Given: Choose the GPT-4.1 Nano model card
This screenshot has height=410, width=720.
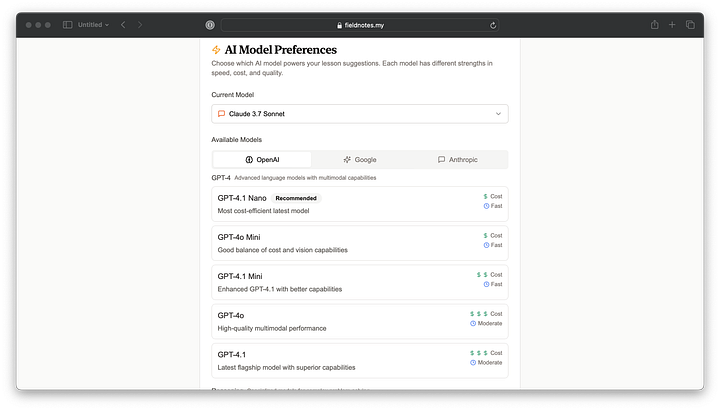Looking at the screenshot, I should click(x=360, y=204).
